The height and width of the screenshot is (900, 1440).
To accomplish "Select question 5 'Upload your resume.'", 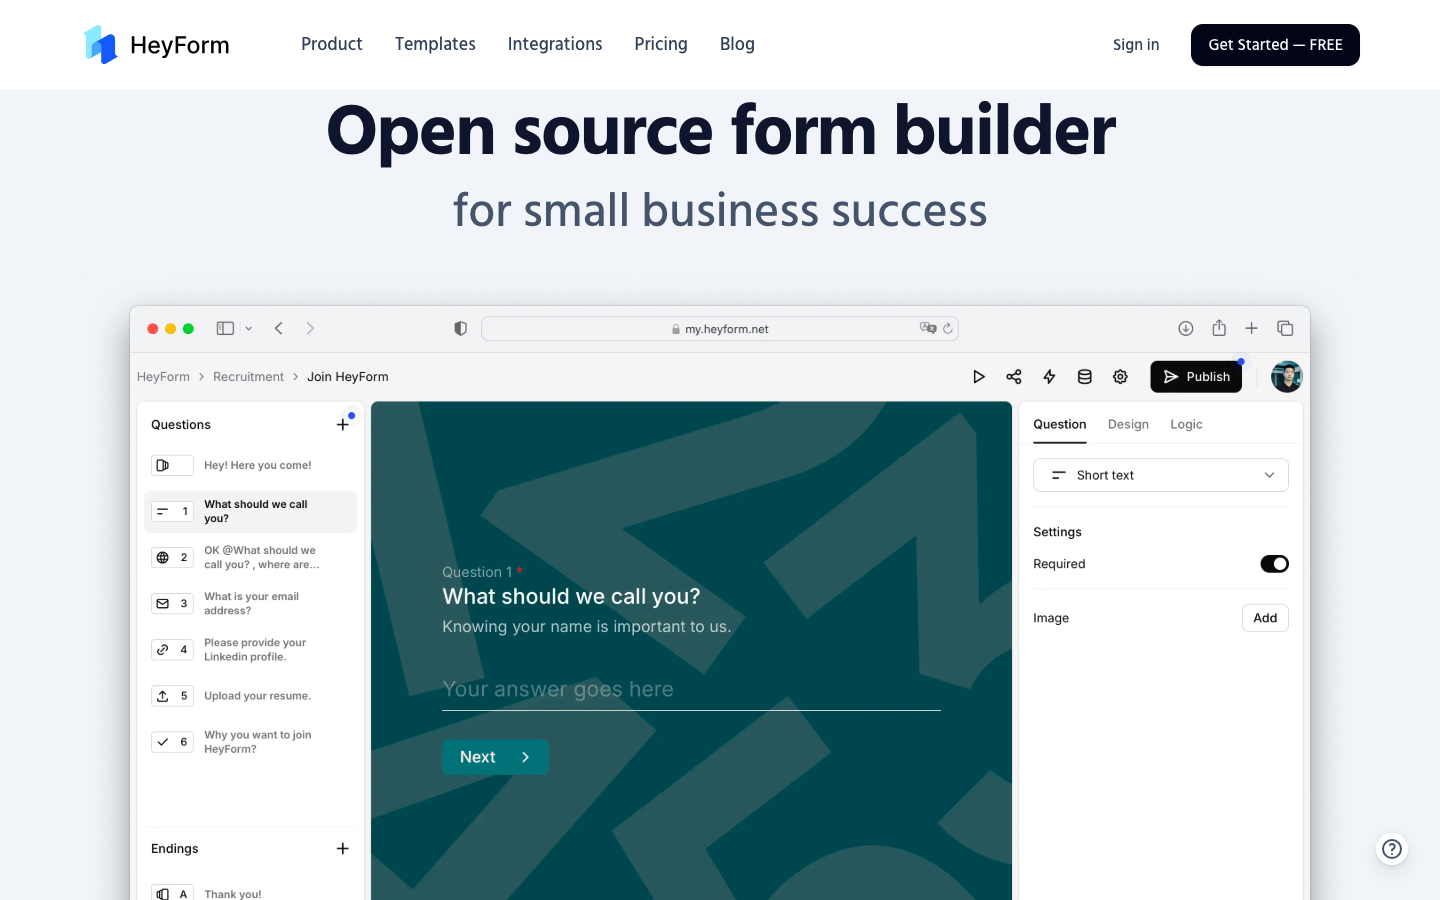I will (x=250, y=696).
